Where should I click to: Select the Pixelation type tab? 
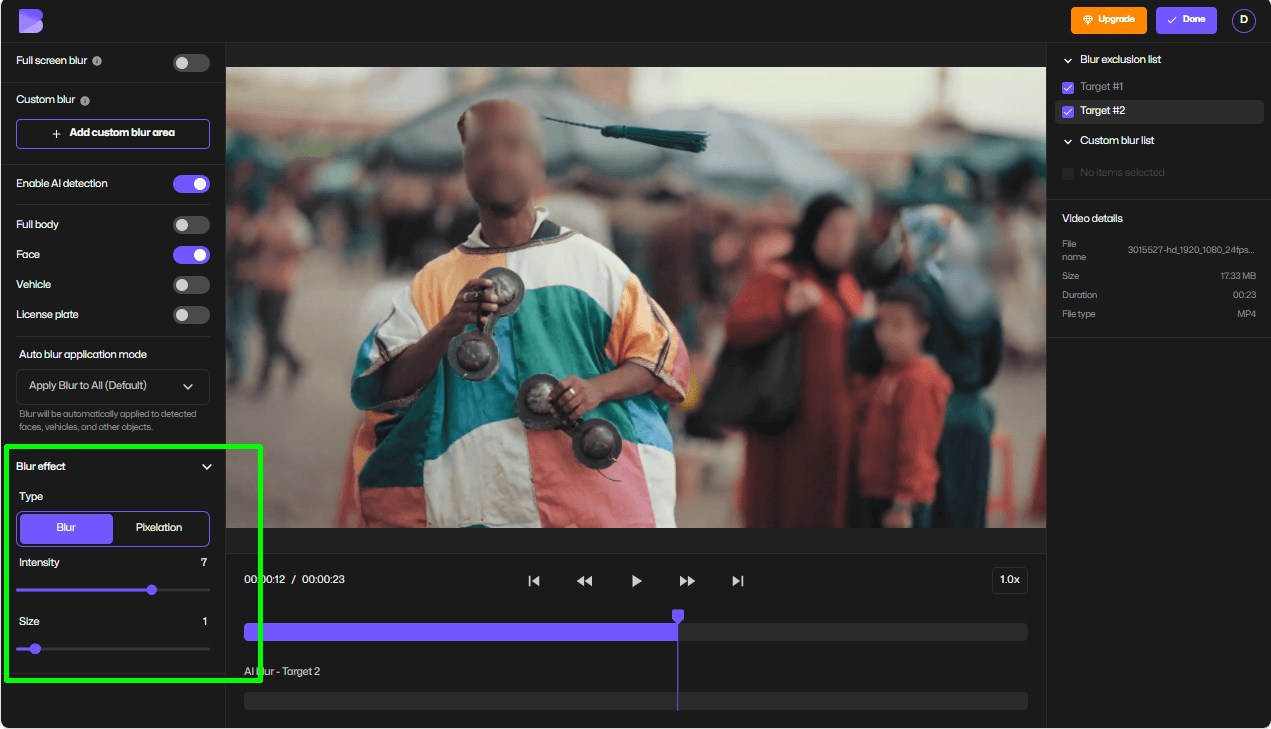159,528
